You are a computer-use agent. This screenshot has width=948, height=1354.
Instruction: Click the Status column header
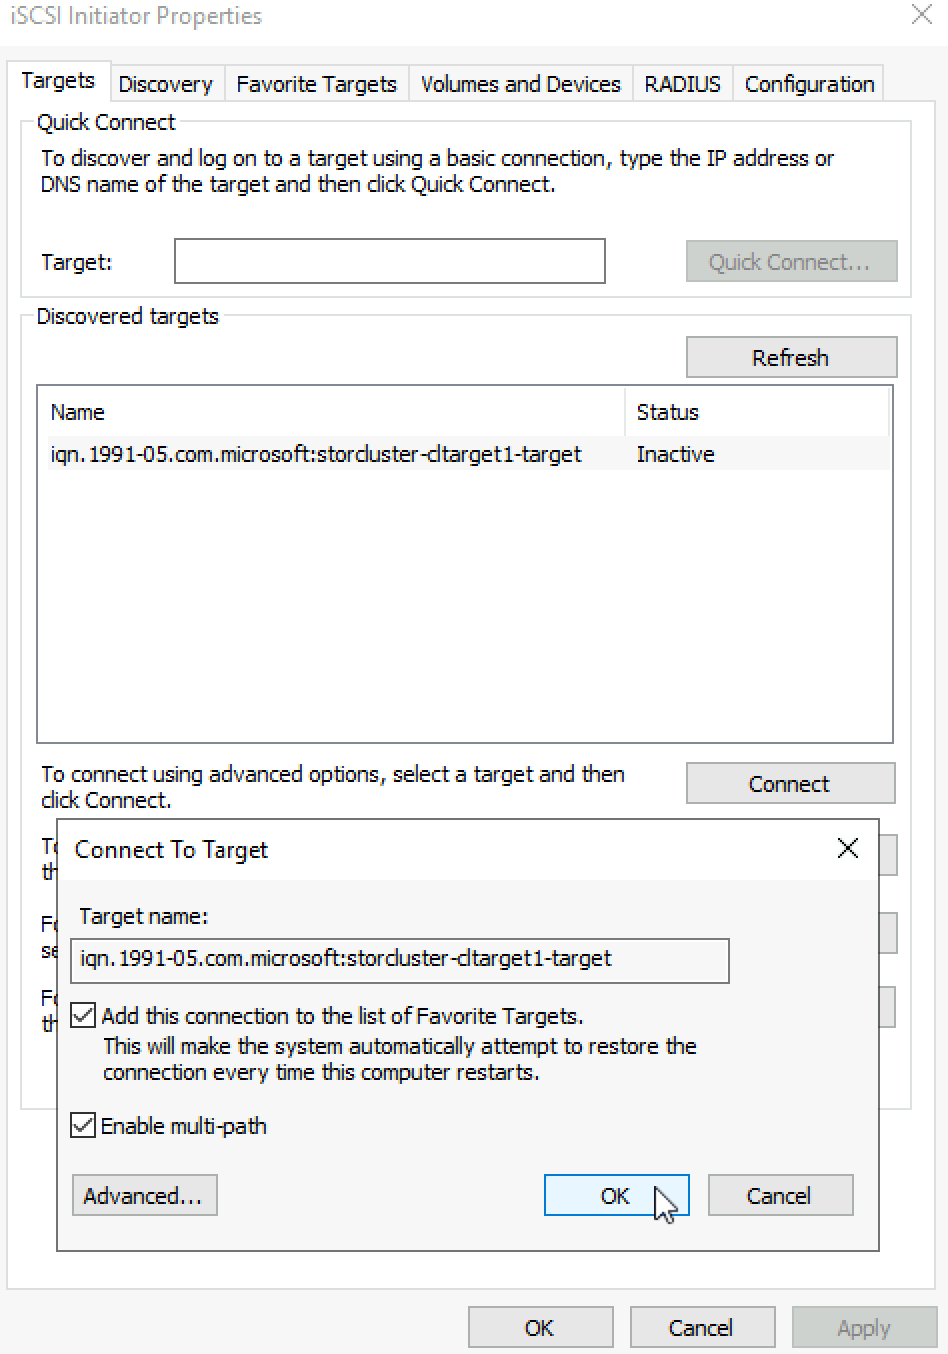[x=757, y=412]
